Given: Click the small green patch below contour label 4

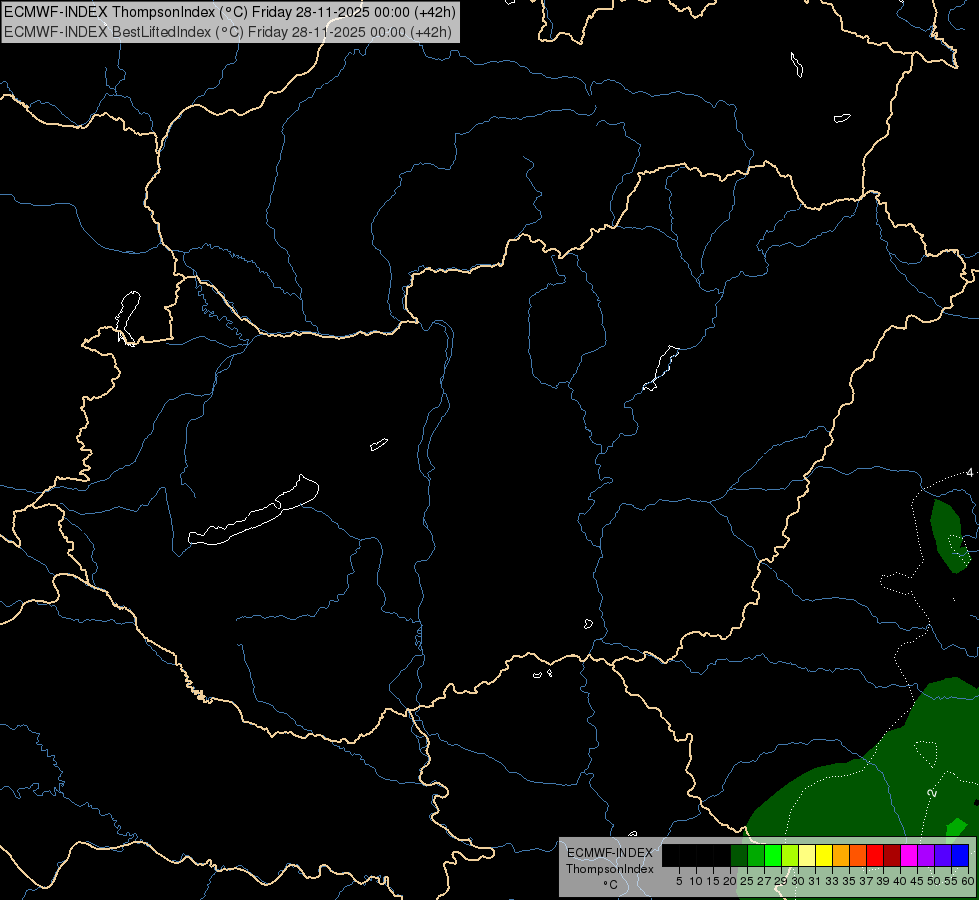Looking at the screenshot, I should 950,535.
